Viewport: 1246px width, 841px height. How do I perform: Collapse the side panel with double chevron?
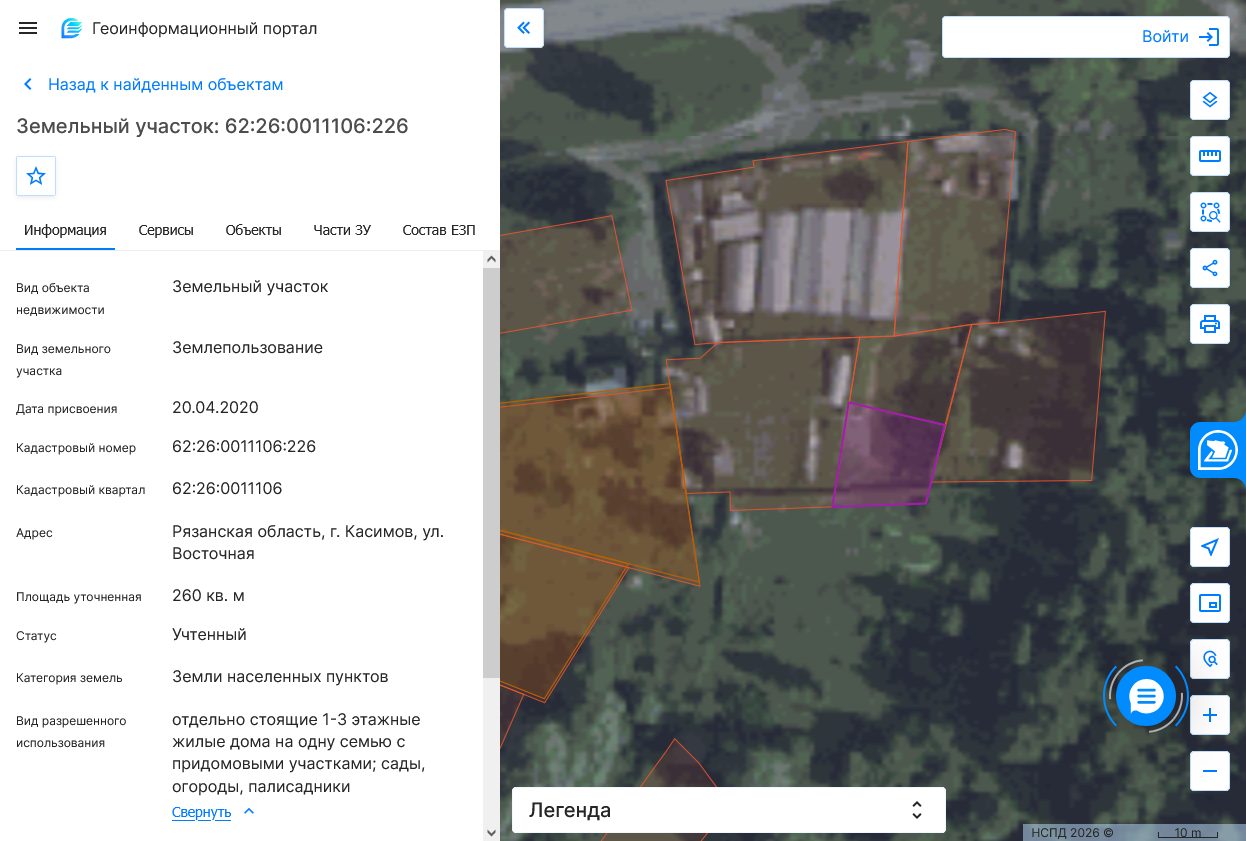point(524,28)
